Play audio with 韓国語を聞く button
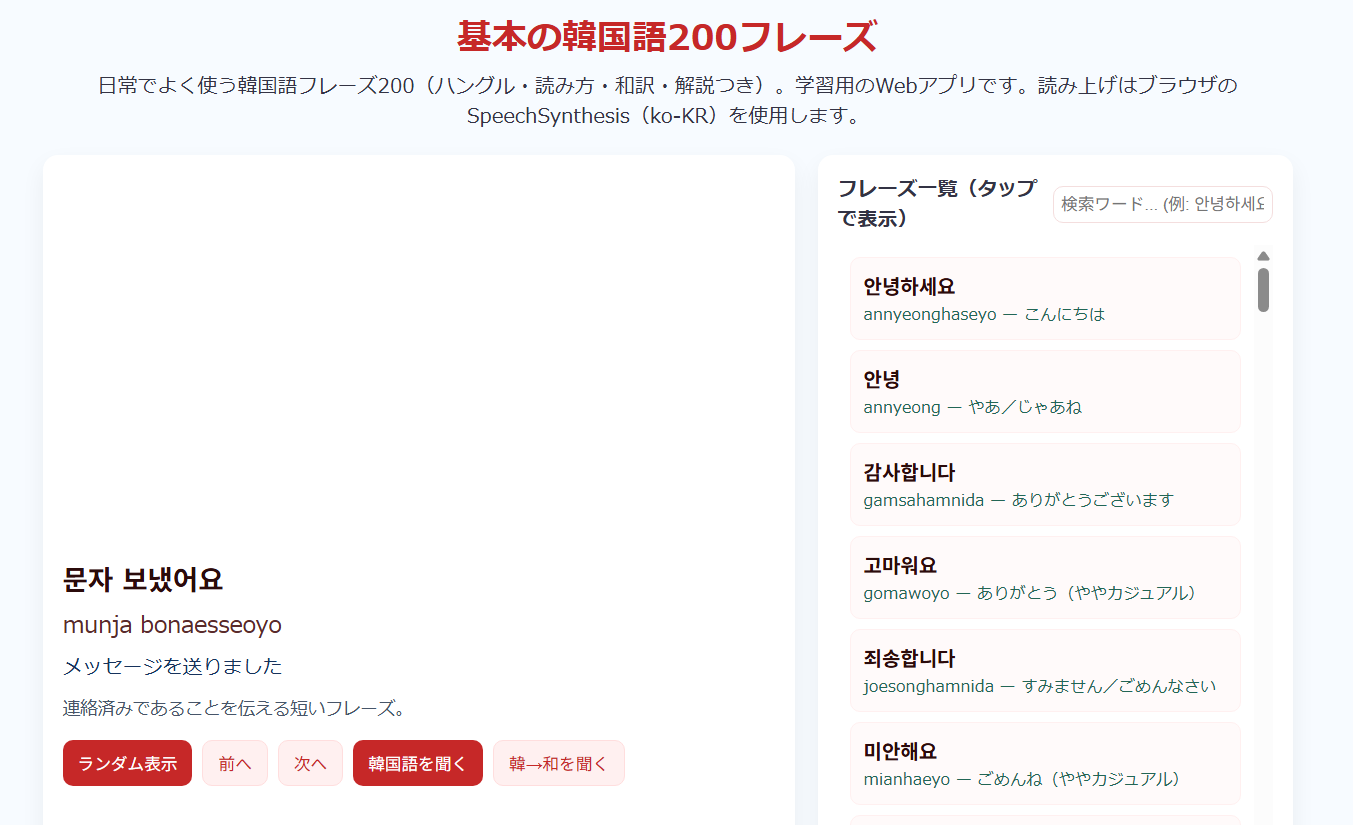The width and height of the screenshot is (1353, 825). [418, 763]
